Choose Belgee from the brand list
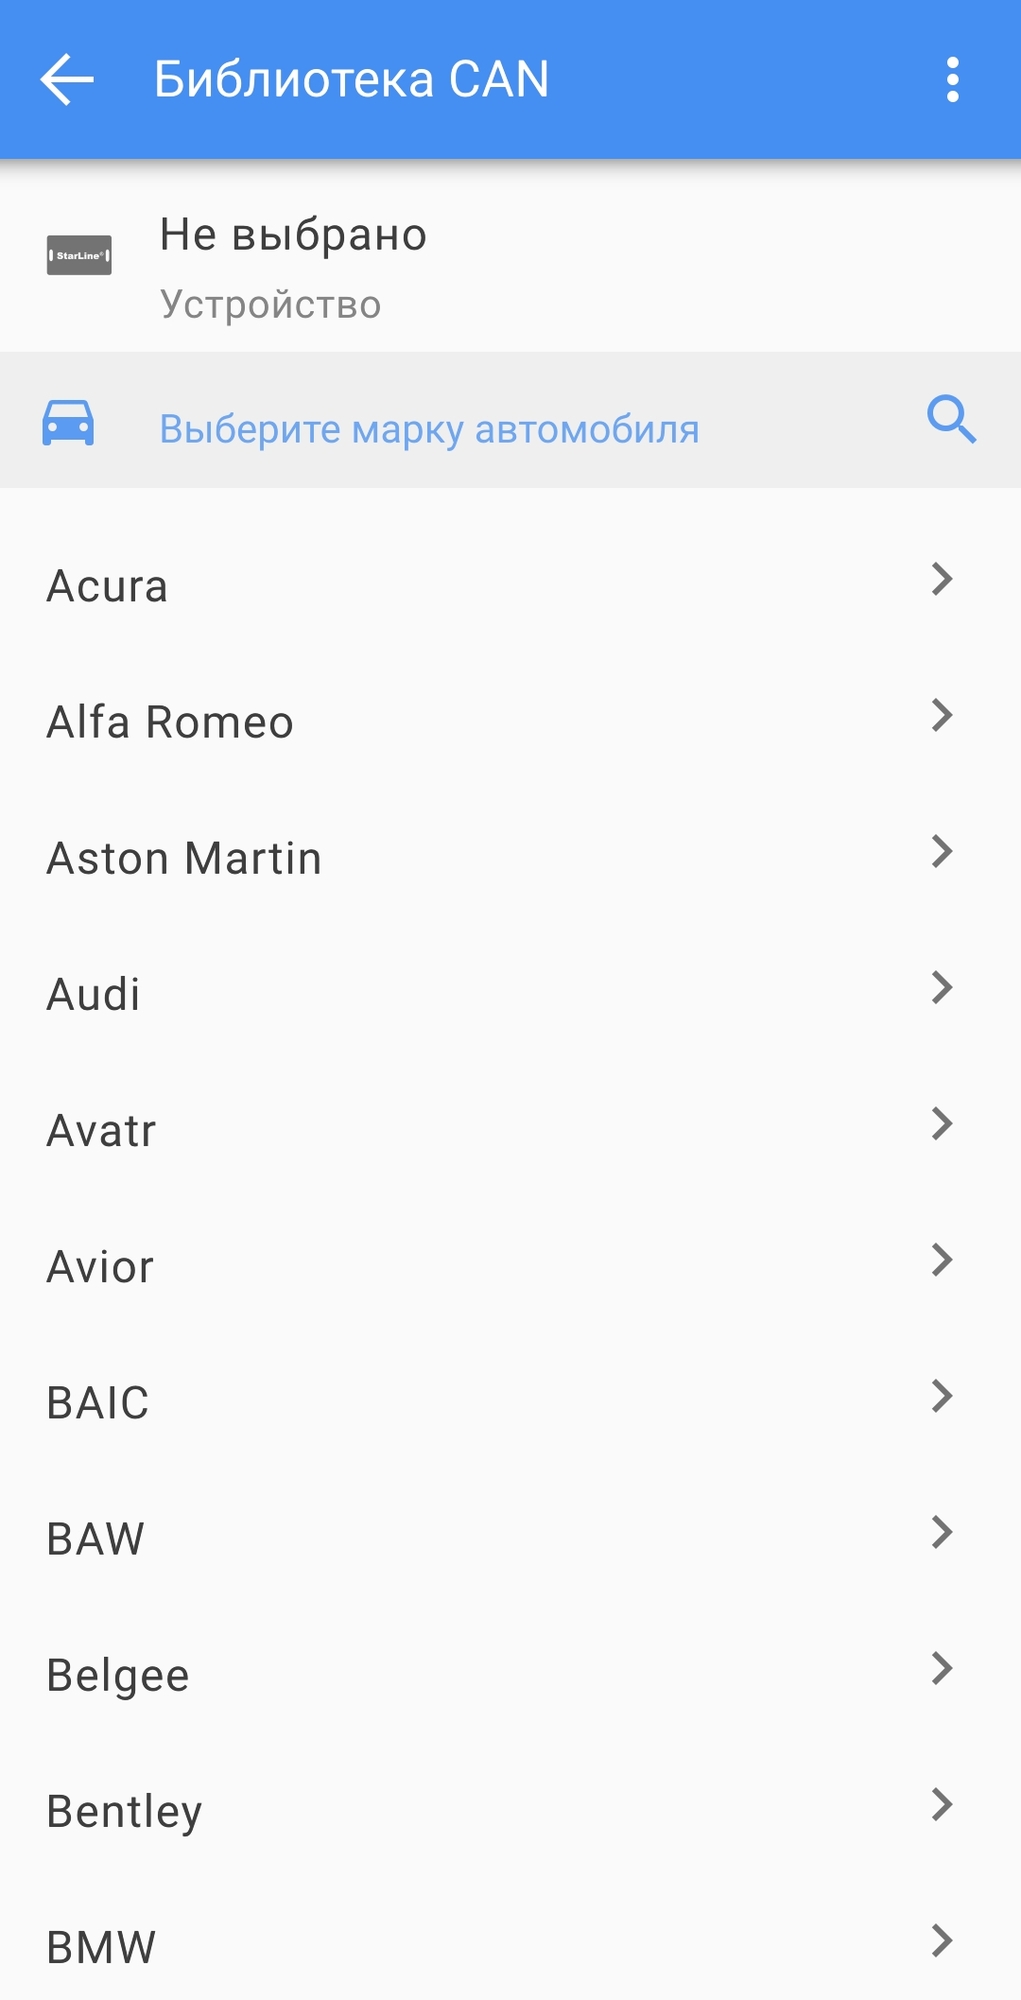 [x=118, y=1675]
